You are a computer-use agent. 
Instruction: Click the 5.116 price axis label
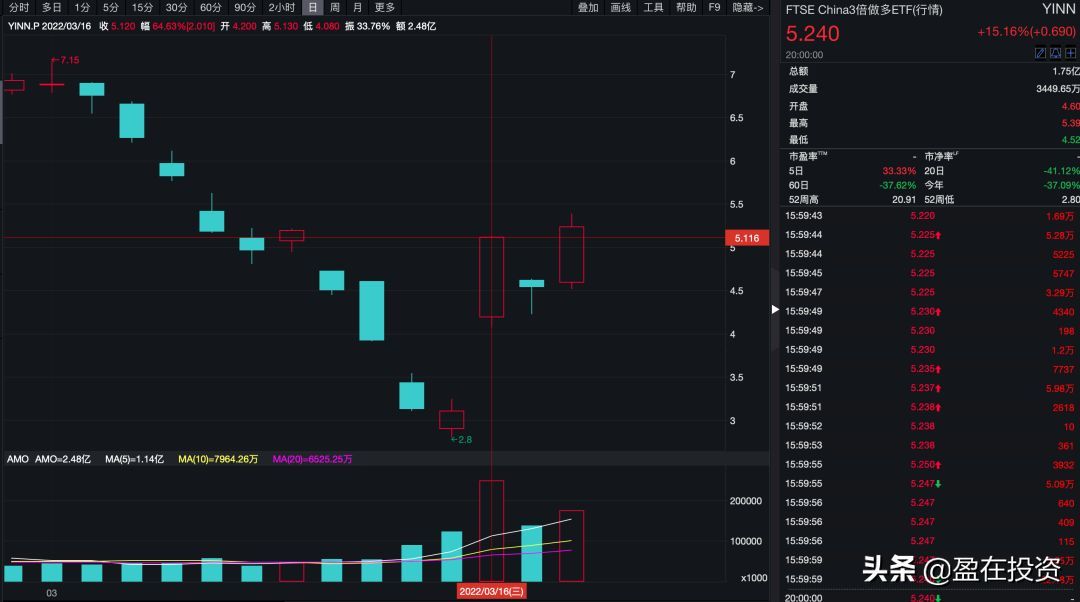tap(746, 238)
